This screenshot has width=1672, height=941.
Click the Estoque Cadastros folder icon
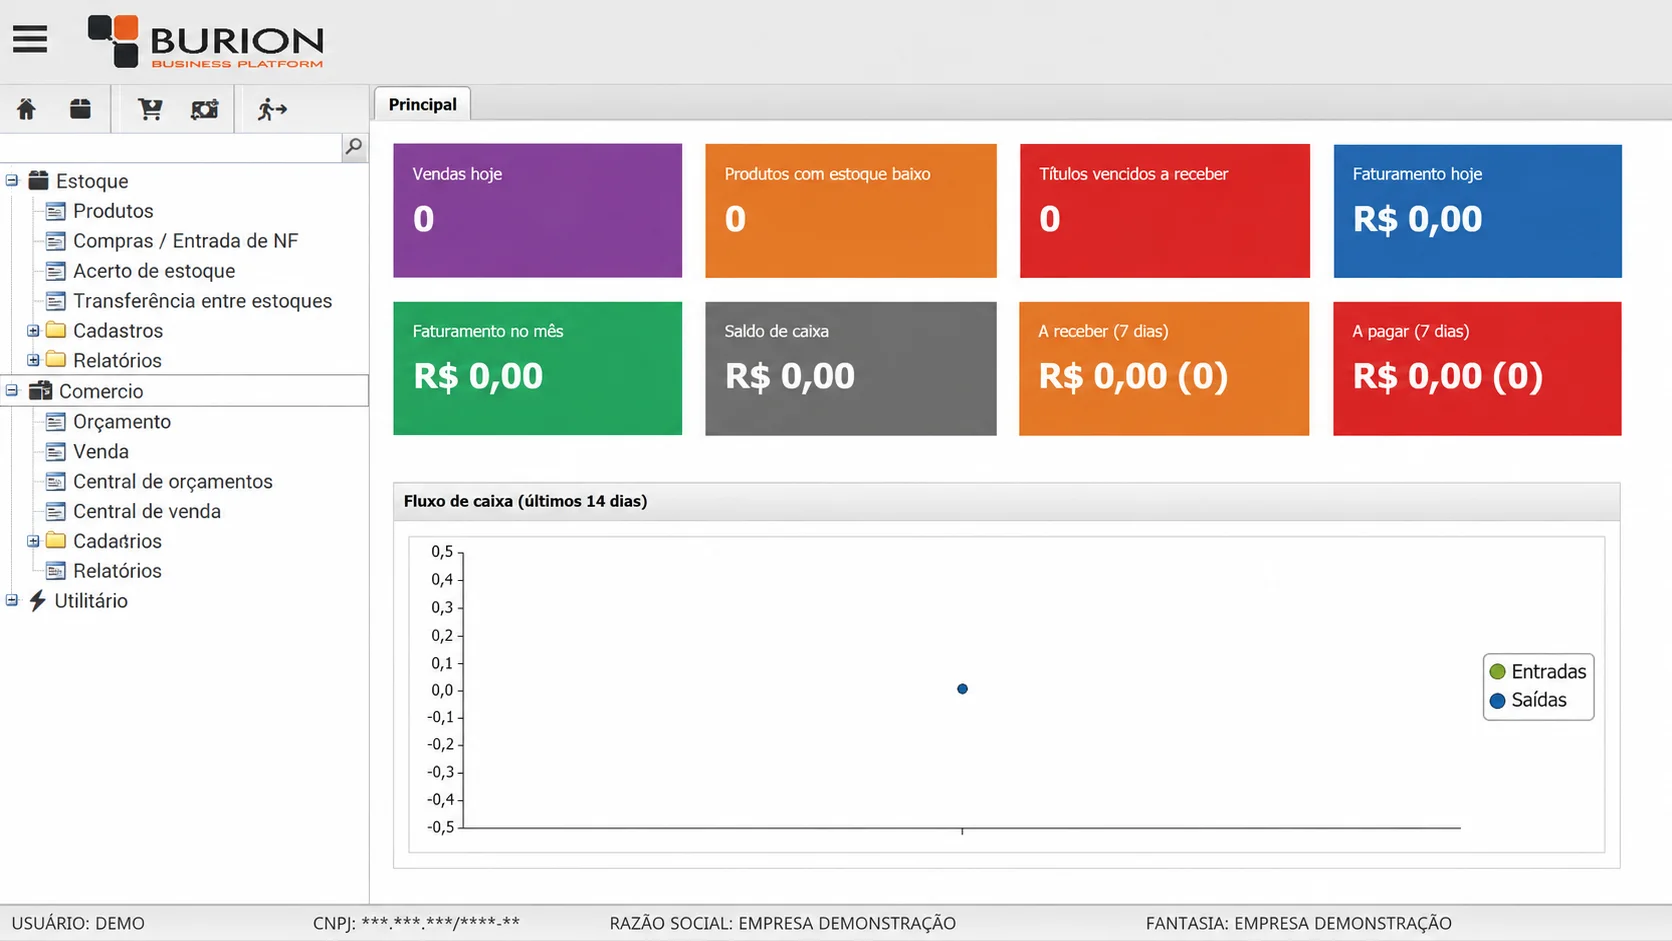(56, 330)
